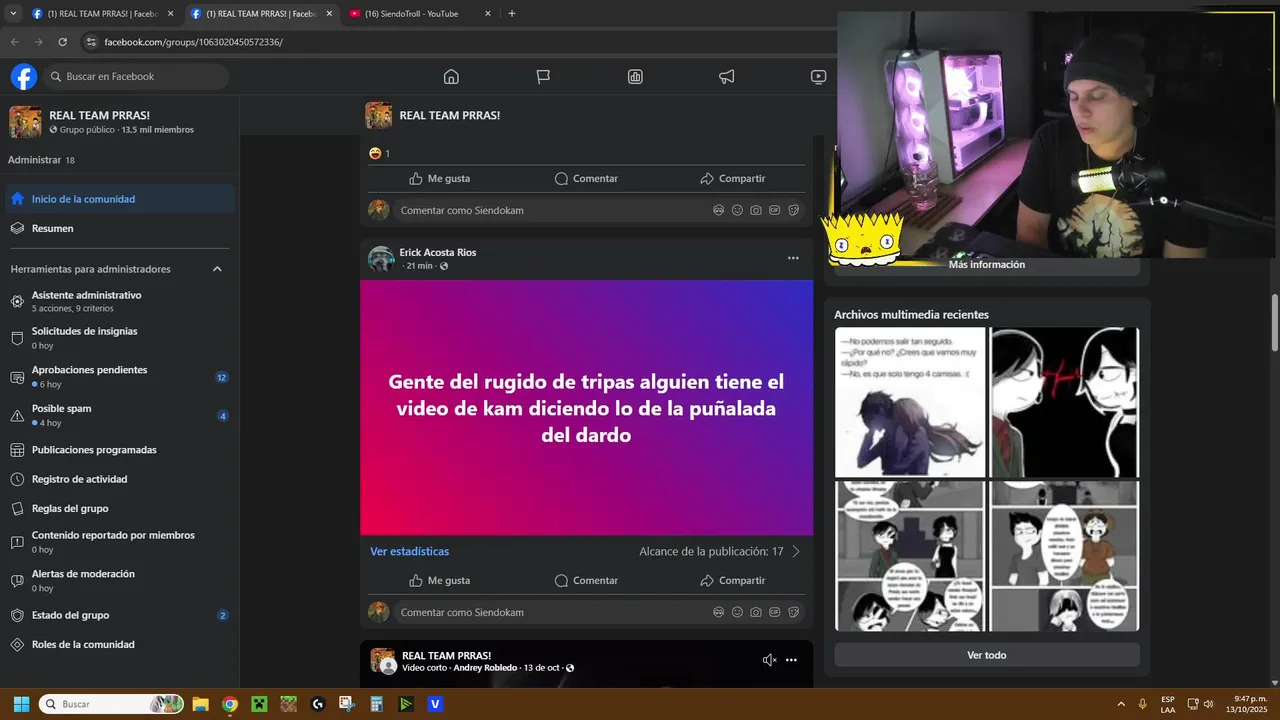Click Ver todo under recent media

coord(987,655)
